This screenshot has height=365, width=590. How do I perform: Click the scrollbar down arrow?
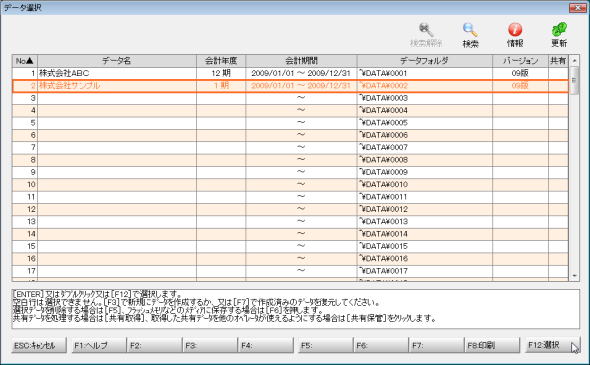pos(574,276)
